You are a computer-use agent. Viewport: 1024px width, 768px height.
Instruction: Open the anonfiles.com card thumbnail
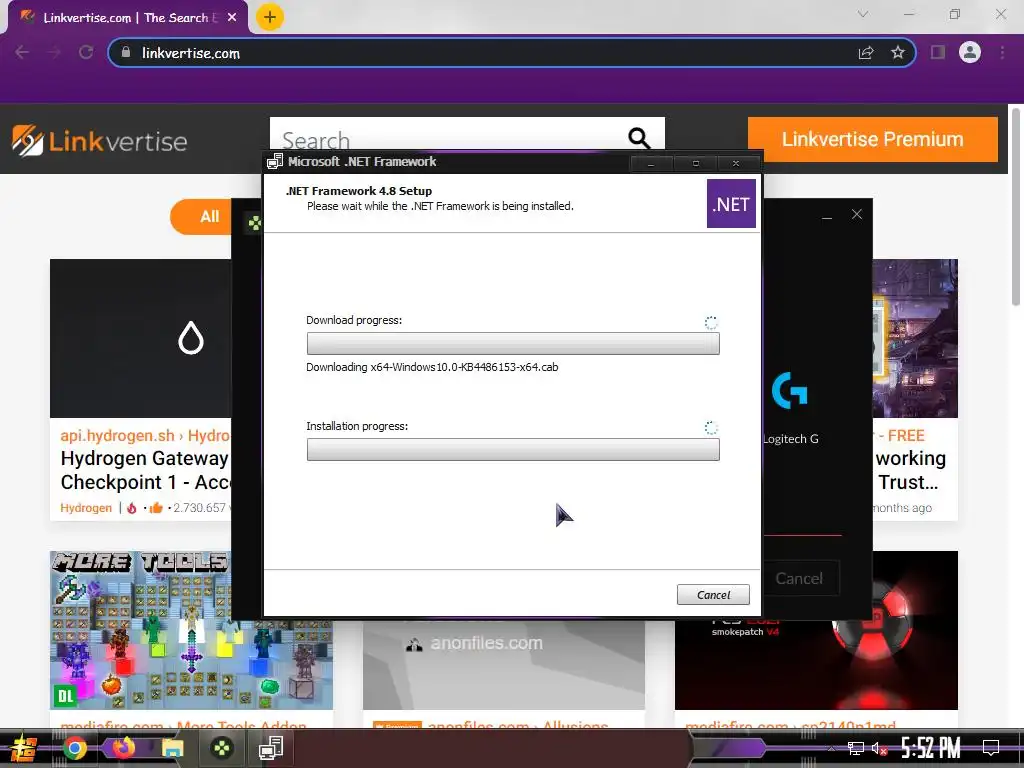pos(504,664)
